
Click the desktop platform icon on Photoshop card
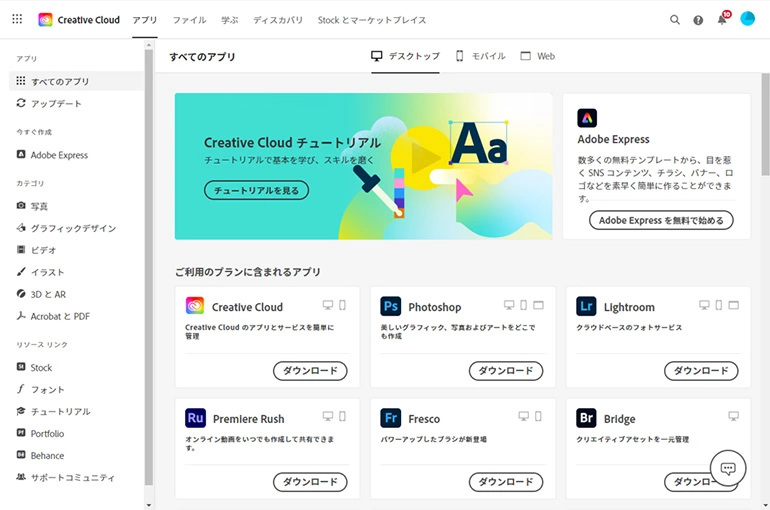click(x=509, y=305)
